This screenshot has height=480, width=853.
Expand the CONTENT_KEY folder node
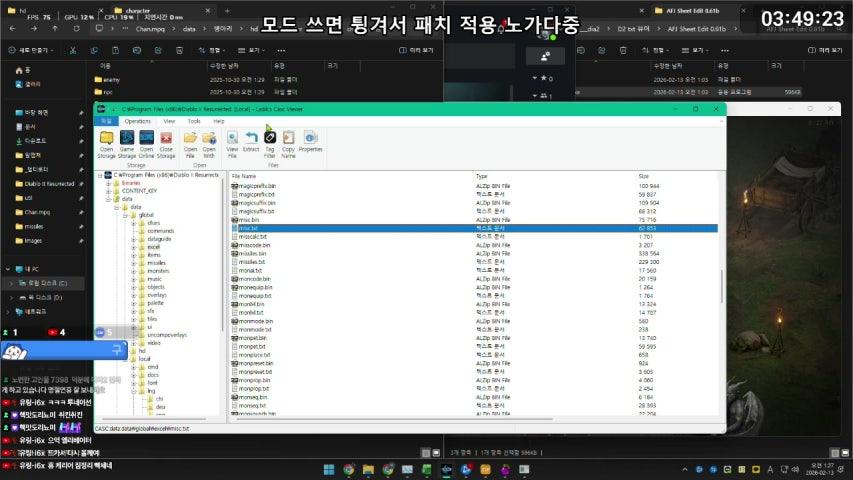[x=109, y=190]
